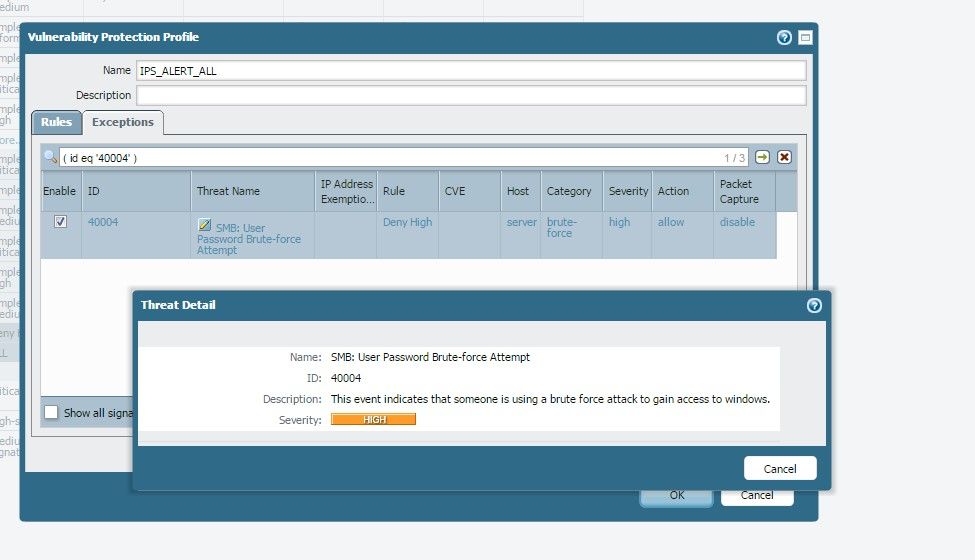
Task: Clear the search filter with X icon
Action: tap(785, 157)
